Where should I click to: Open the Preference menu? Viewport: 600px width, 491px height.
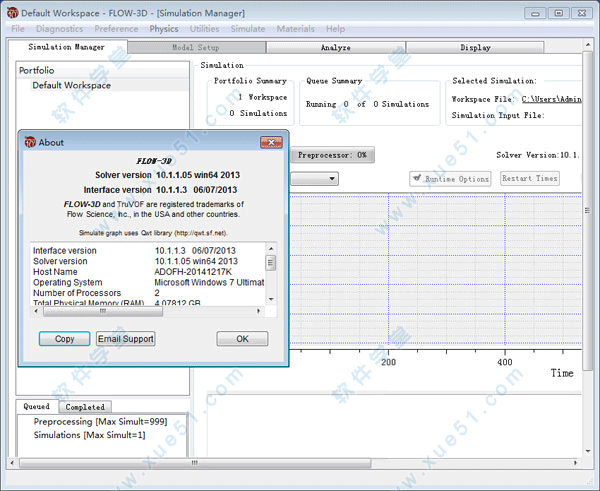point(116,29)
